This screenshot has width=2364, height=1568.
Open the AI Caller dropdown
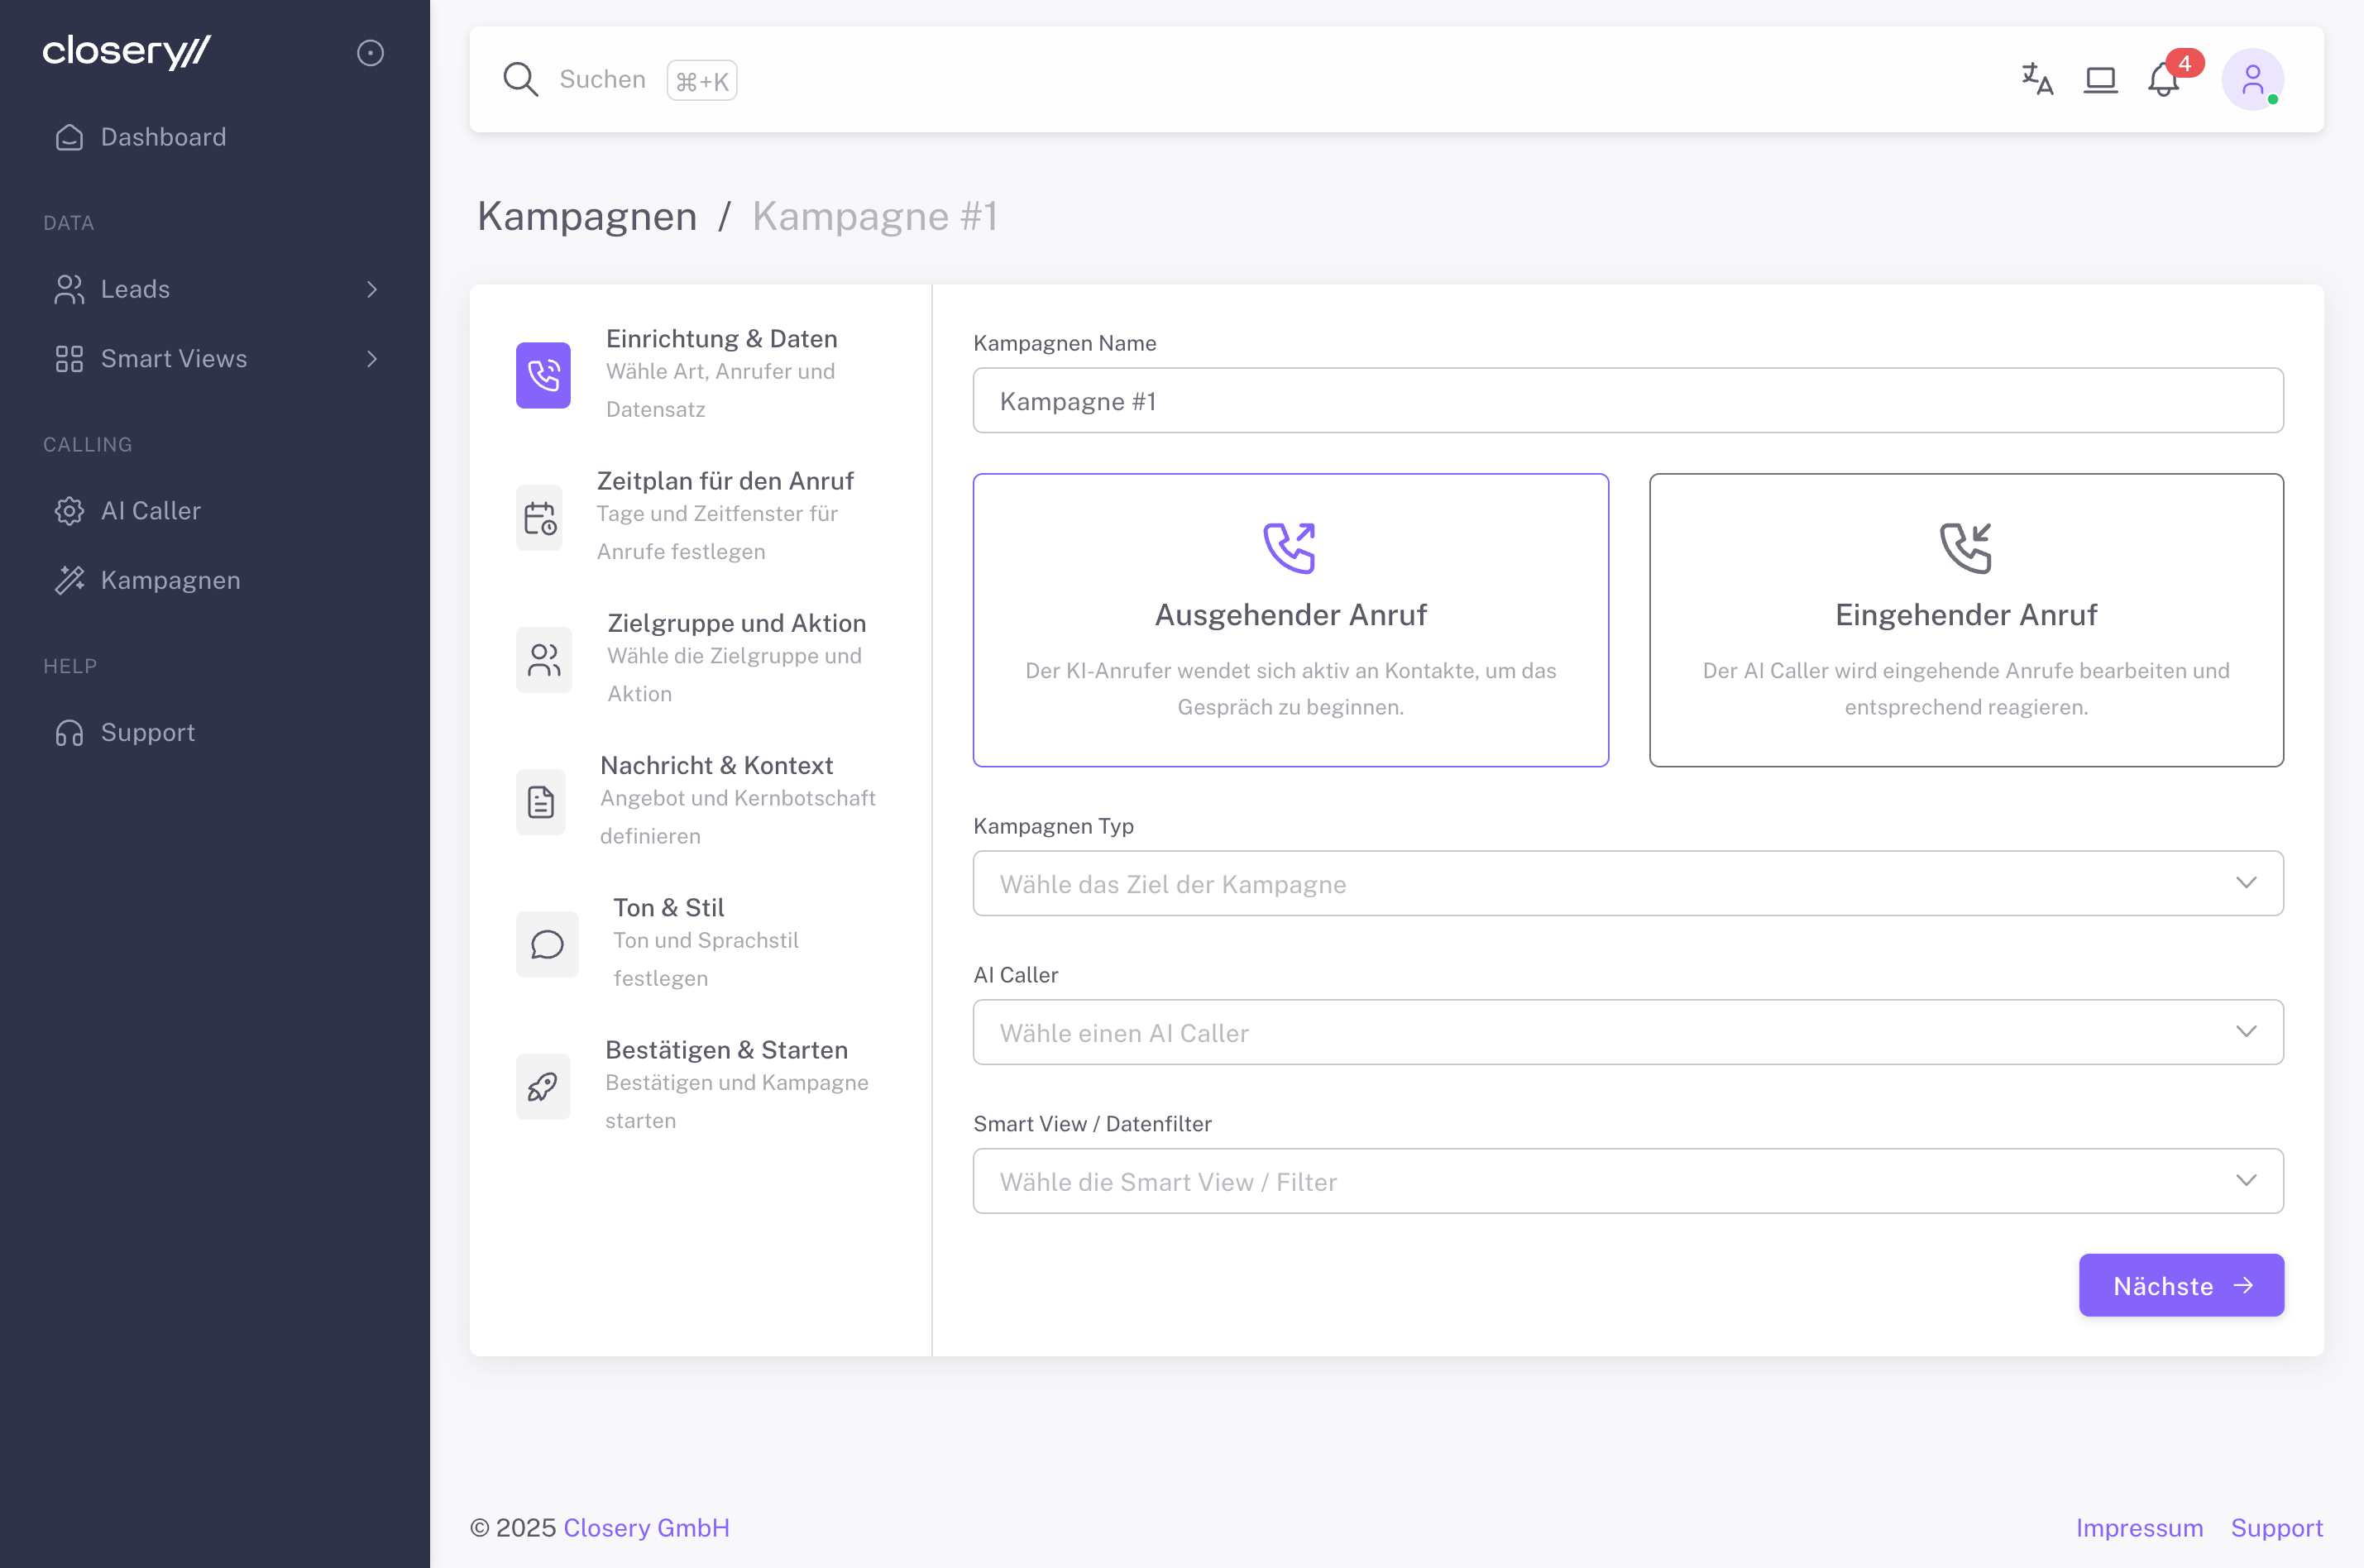click(x=1627, y=1032)
